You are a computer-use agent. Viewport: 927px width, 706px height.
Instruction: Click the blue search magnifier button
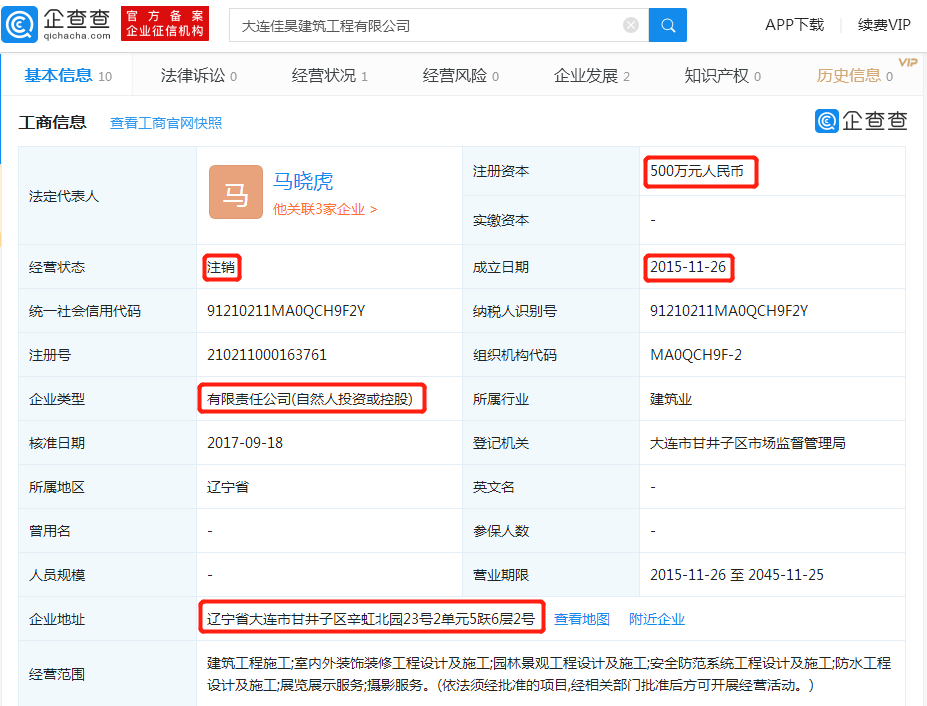(667, 25)
